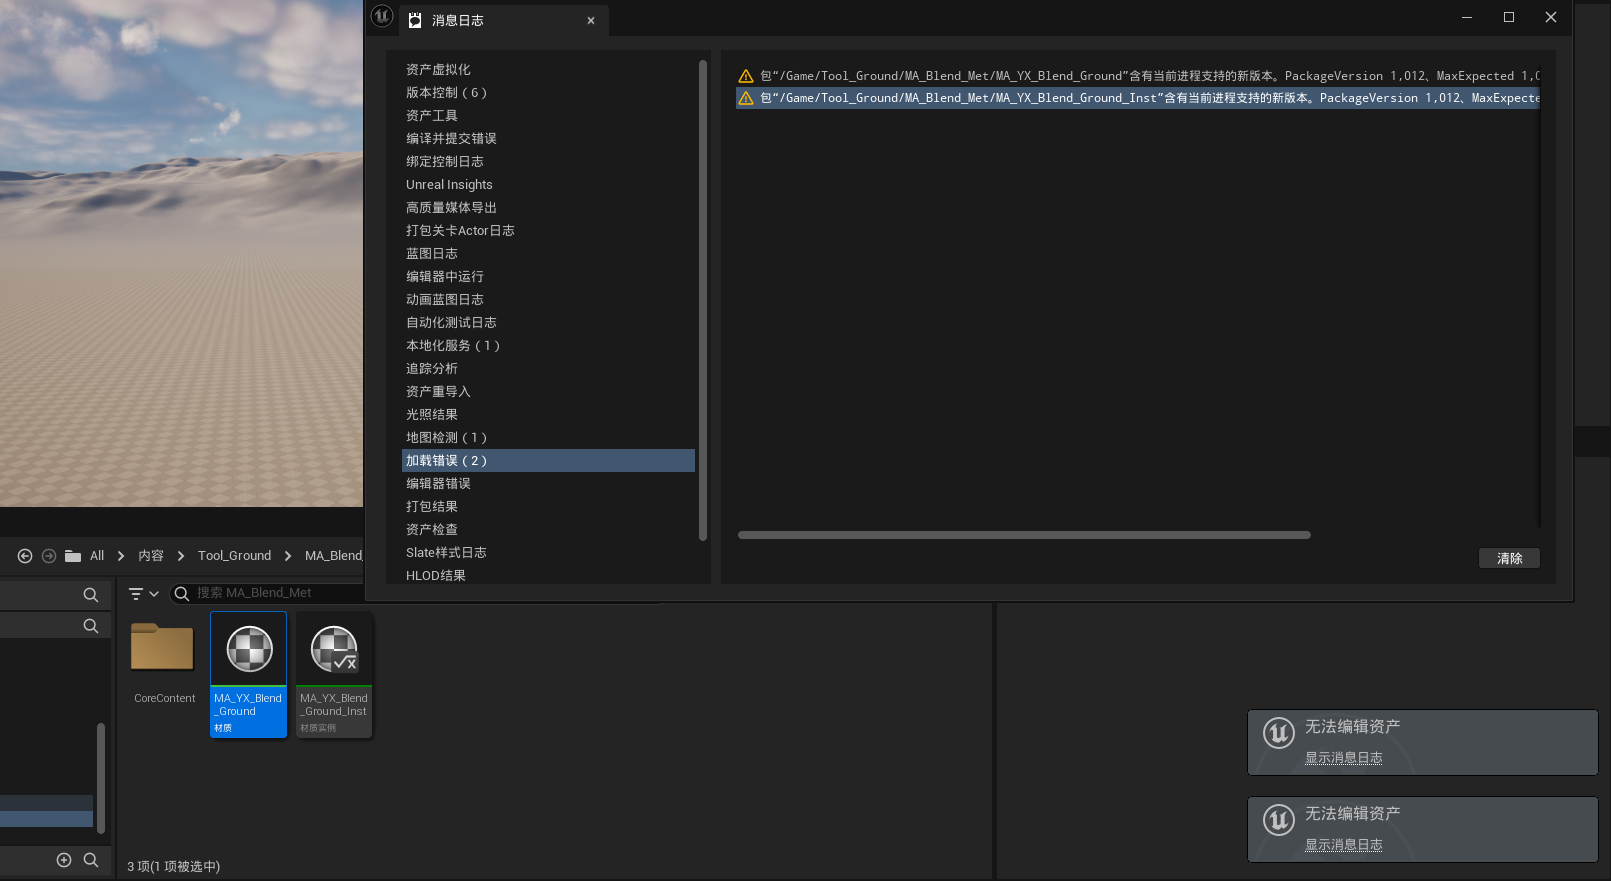Click sources panel vertical scrollbar
Screen dimensions: 1611x881
[x=100, y=778]
